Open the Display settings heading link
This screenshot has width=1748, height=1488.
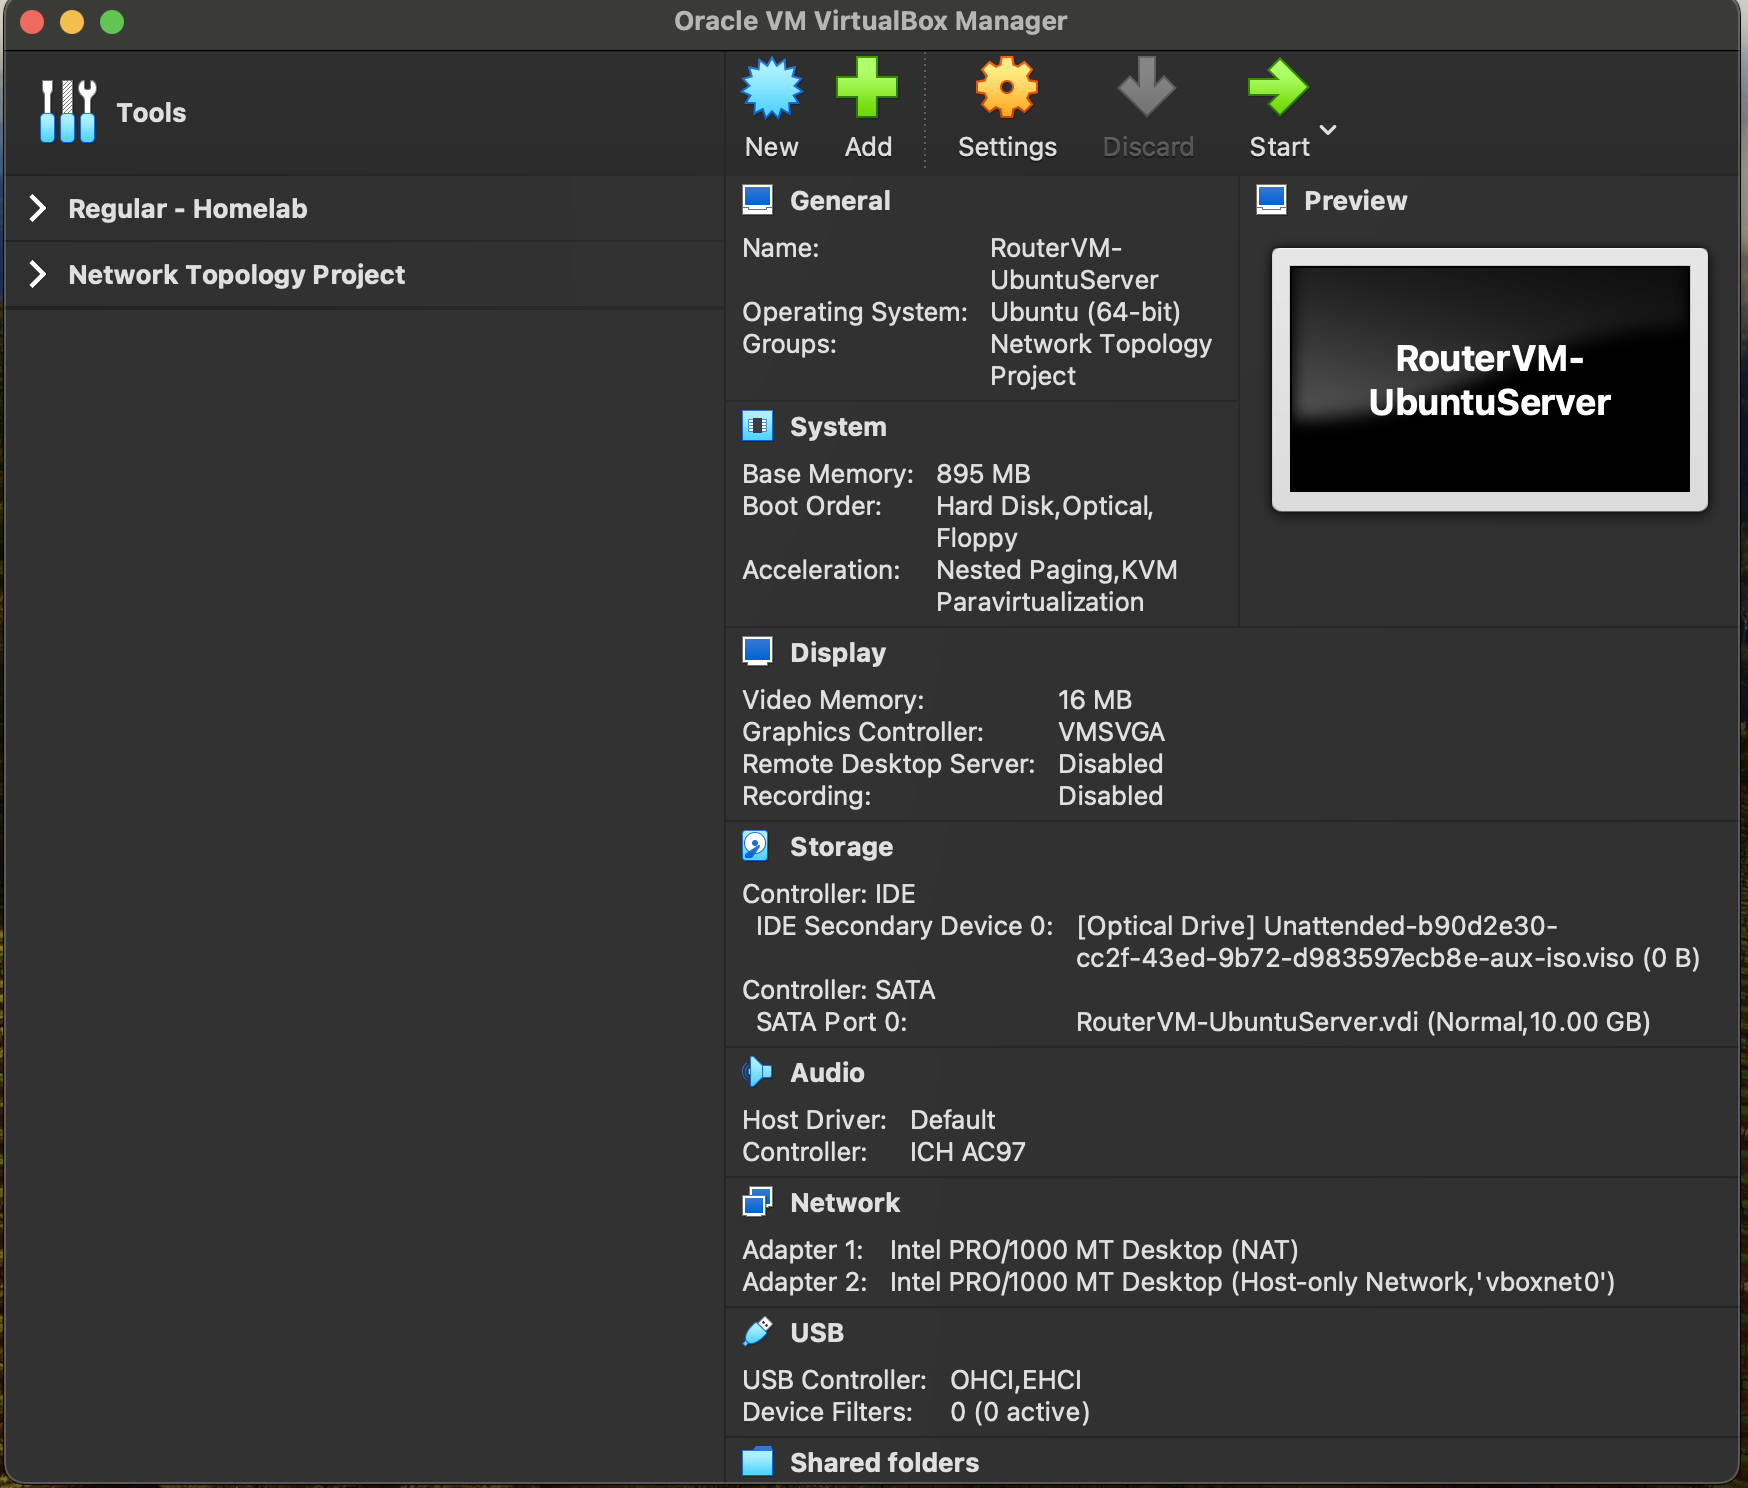838,653
